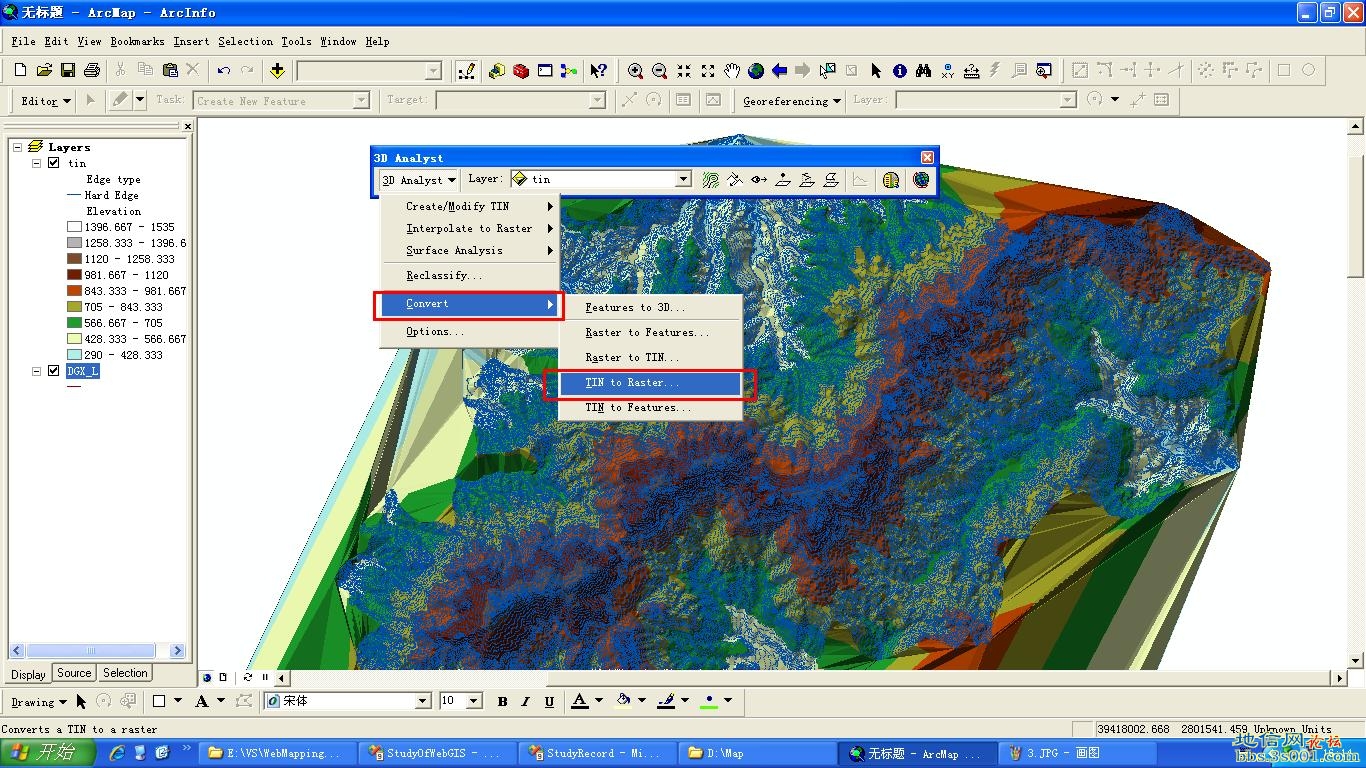
Task: Click the 1396.667 - 1535 elevation color swatch
Action: [74, 227]
